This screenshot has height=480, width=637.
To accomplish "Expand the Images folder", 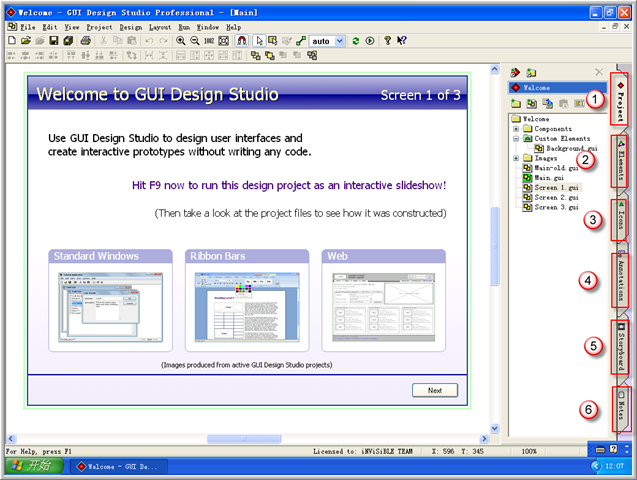I will coord(516,158).
